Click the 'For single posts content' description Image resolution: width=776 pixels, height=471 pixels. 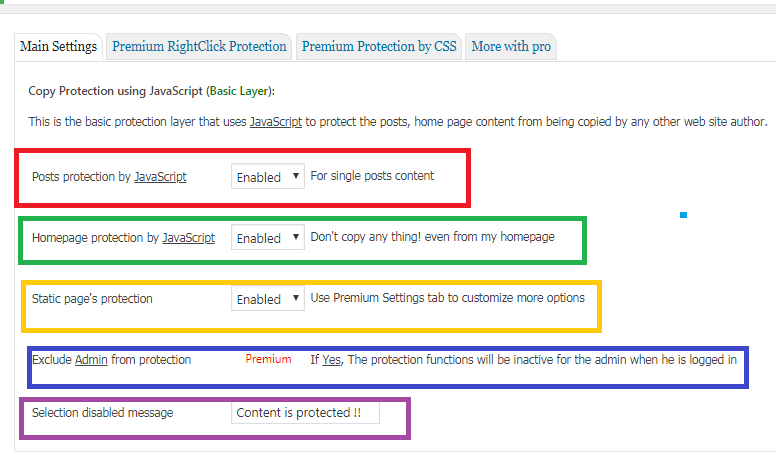point(372,176)
